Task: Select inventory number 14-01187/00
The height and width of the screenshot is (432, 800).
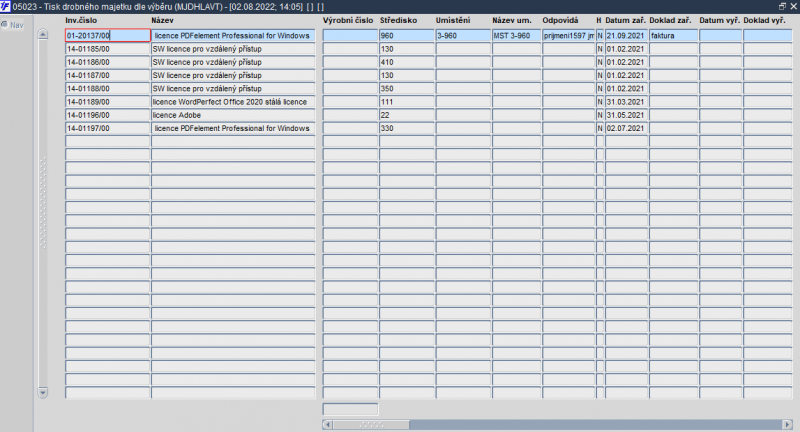Action: 108,75
